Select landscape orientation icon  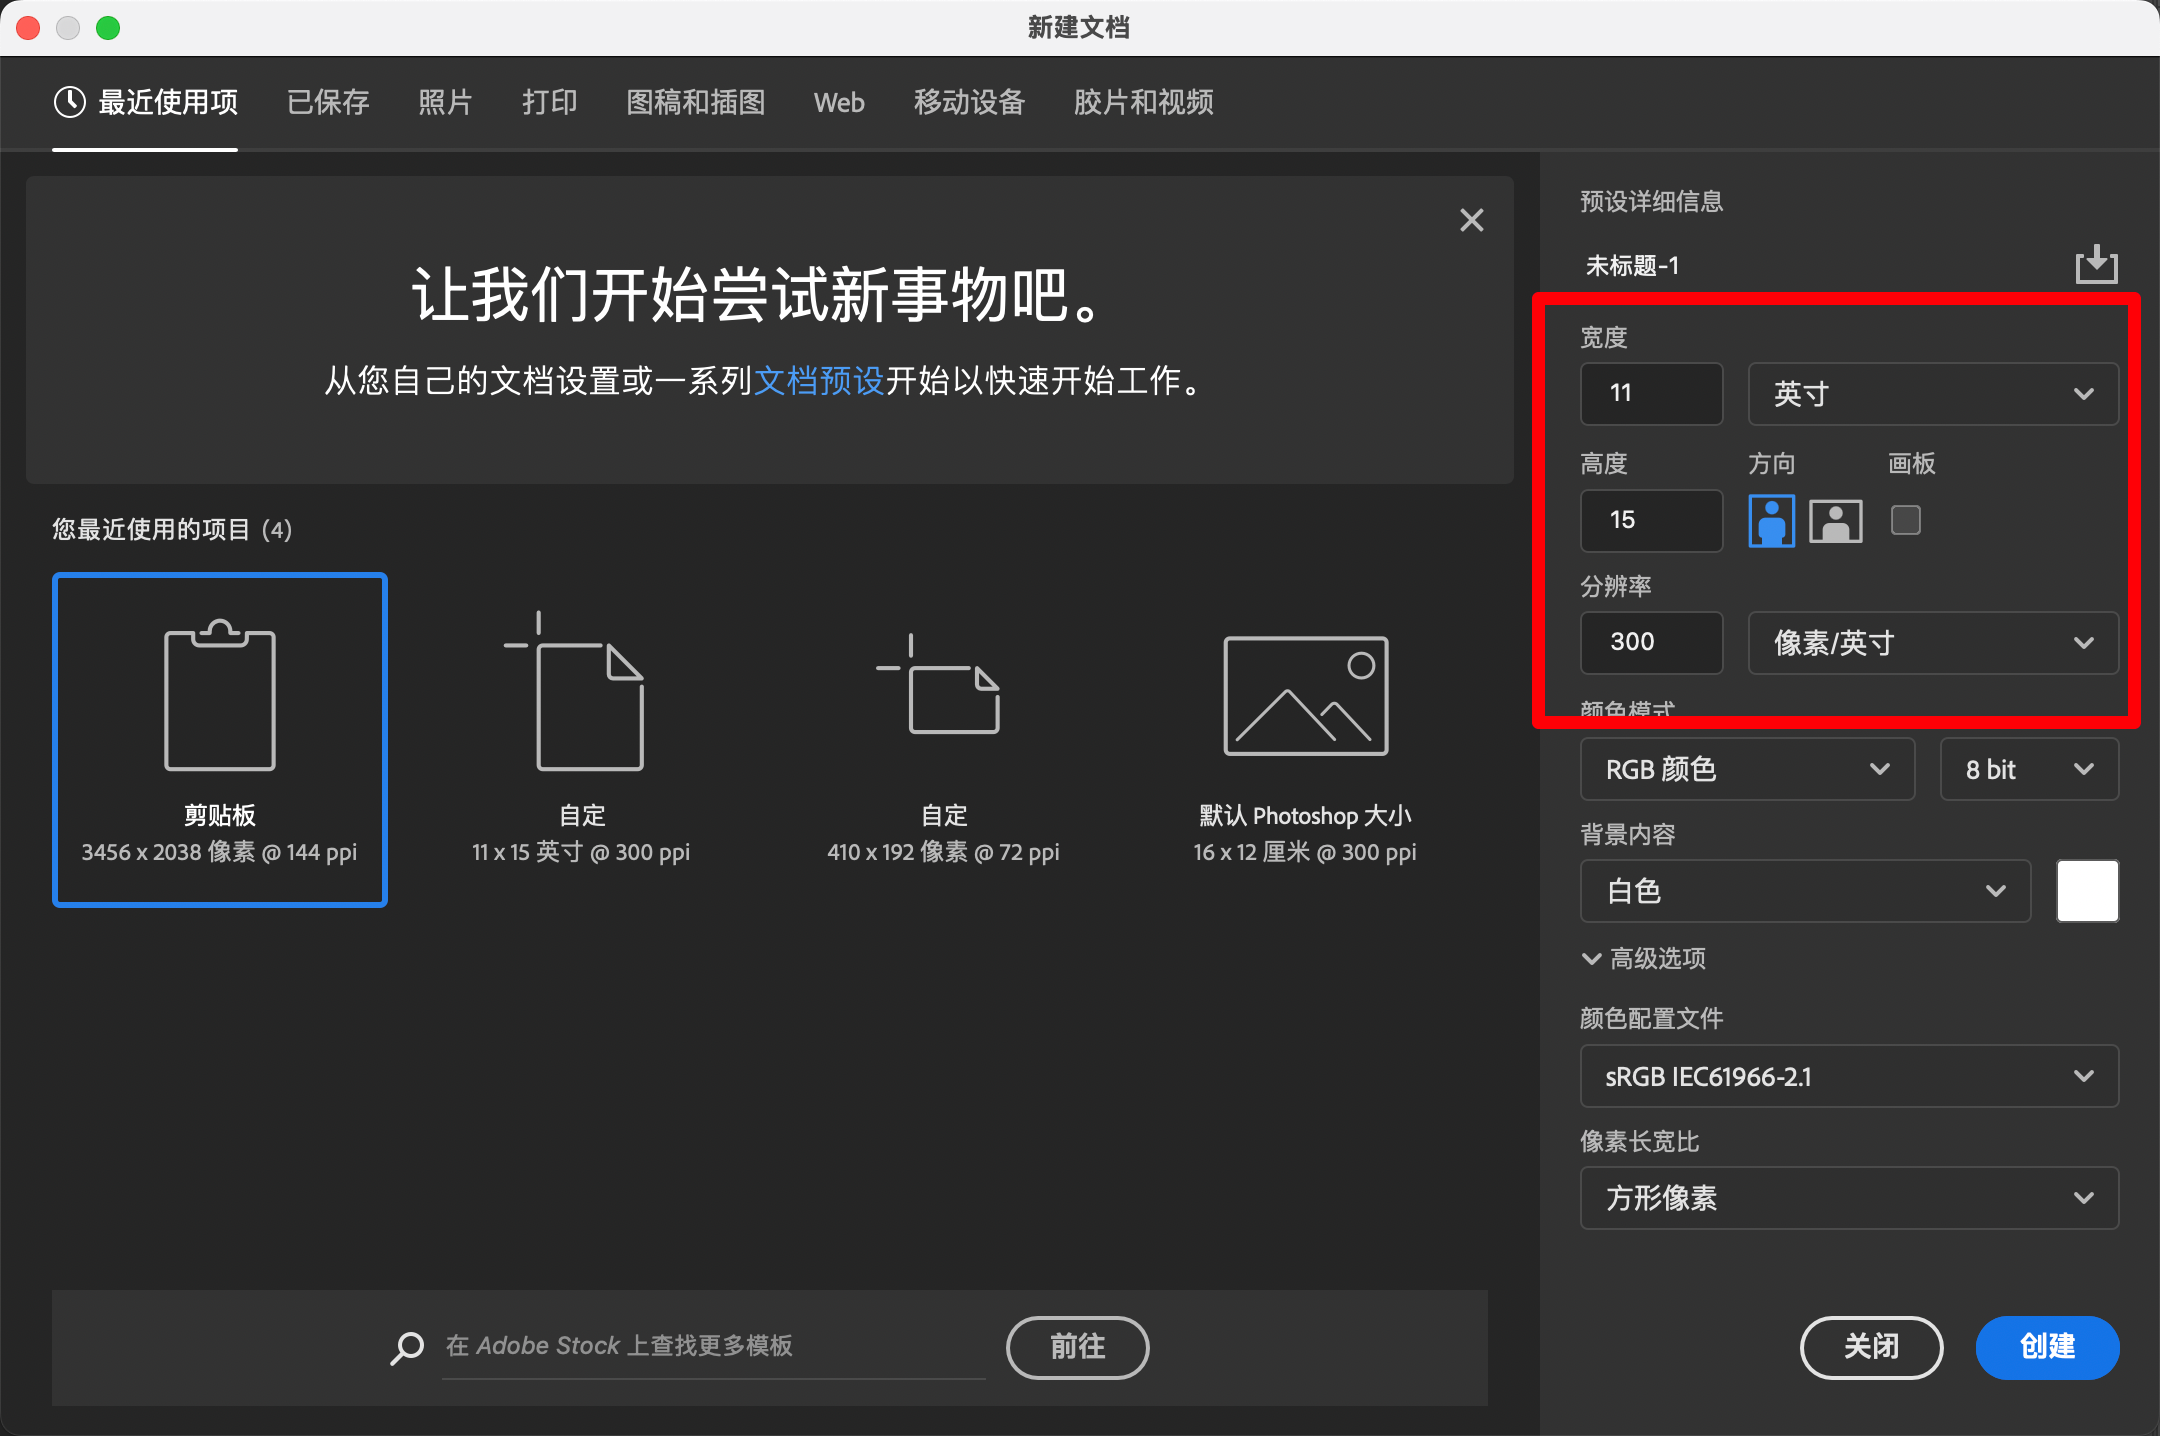point(1836,521)
